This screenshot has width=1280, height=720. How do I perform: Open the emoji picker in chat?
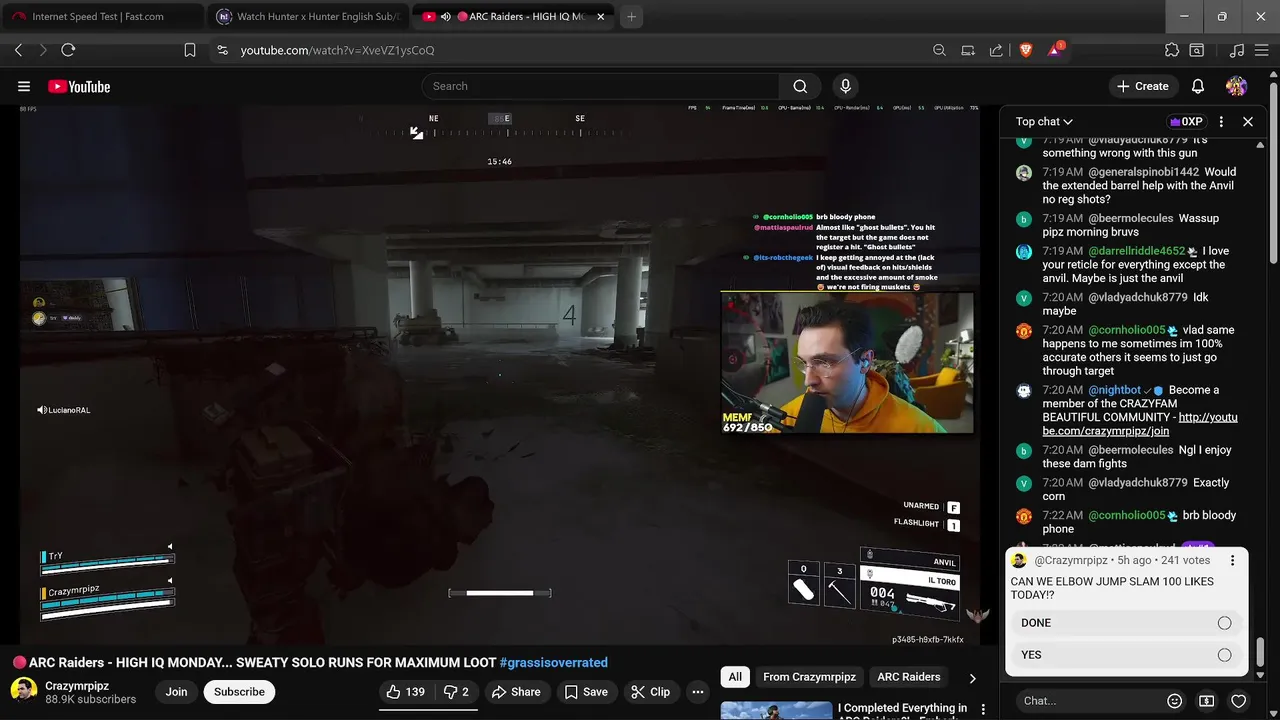point(1175,701)
